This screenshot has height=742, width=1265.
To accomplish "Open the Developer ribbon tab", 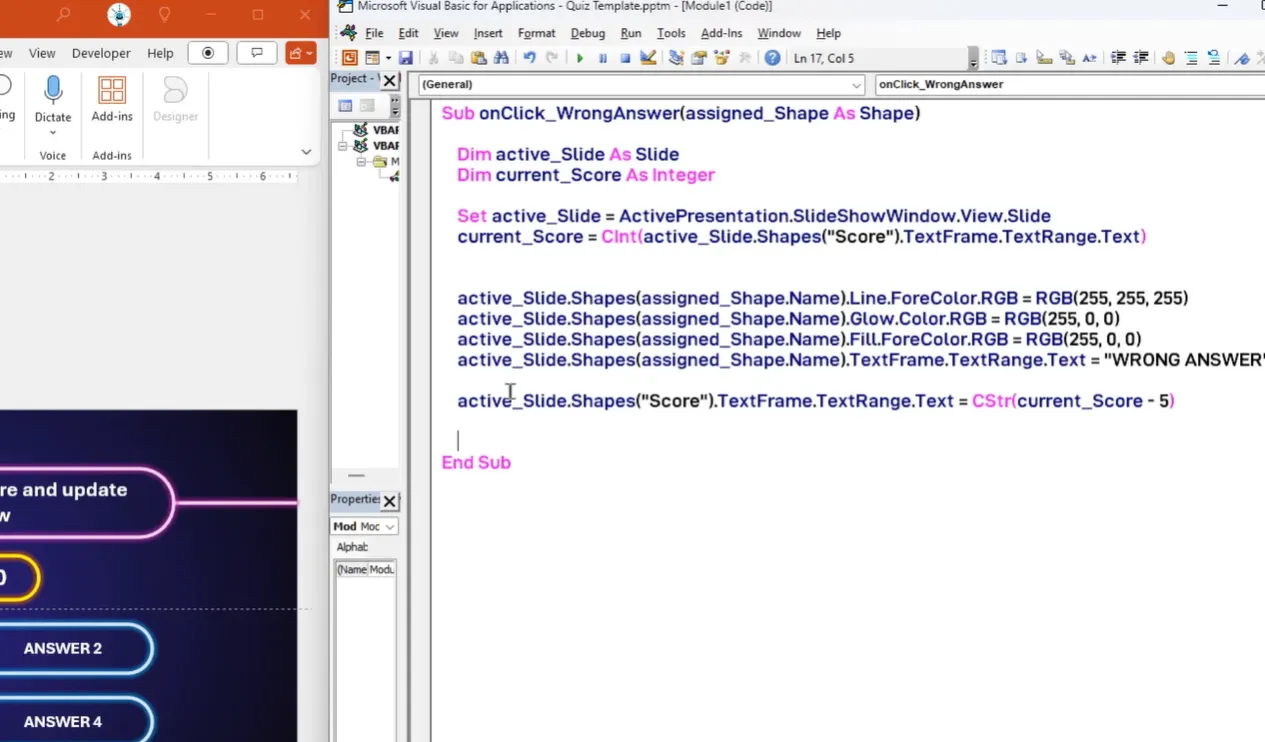I will pyautogui.click(x=101, y=53).
